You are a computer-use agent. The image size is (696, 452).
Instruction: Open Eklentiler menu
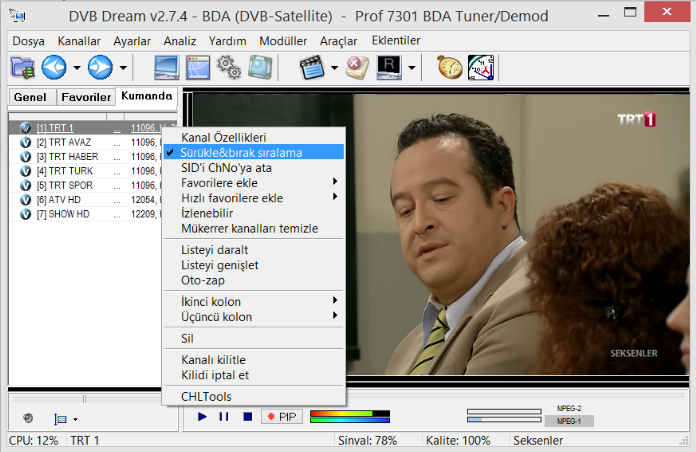coord(396,40)
